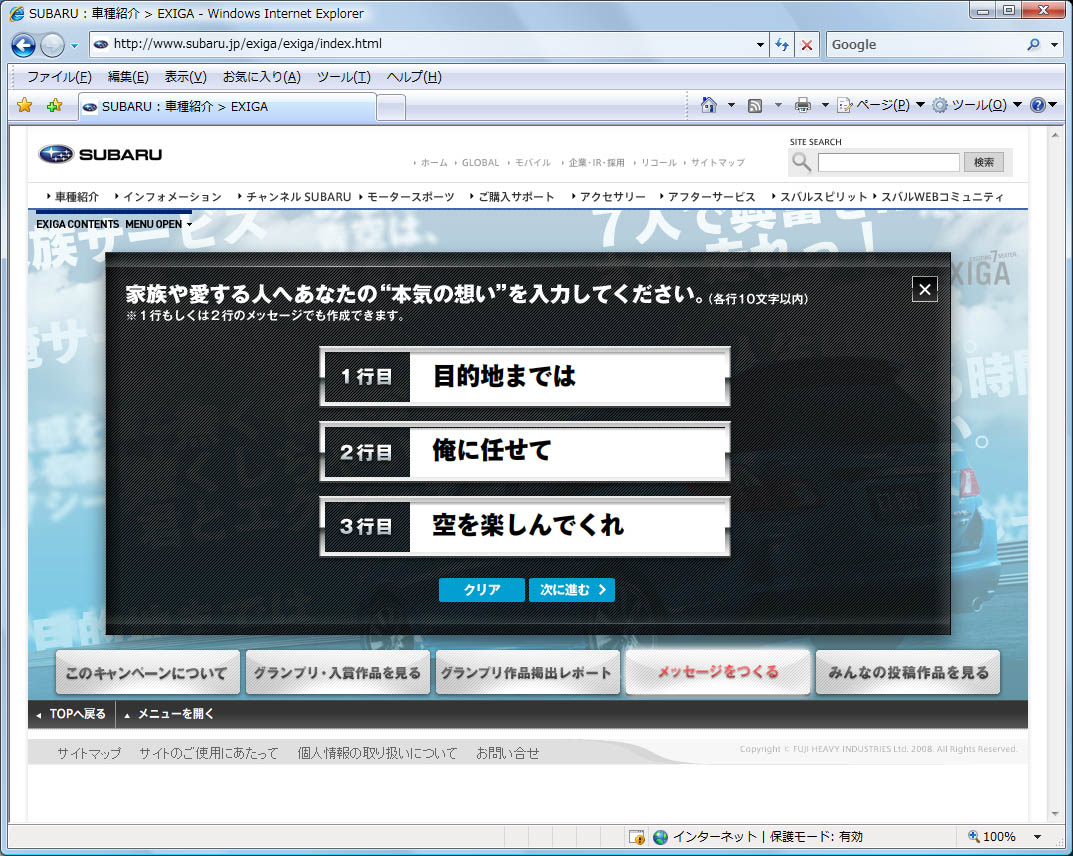Click グランプリ作品掲出レポート button
This screenshot has height=856, width=1073.
coord(528,673)
